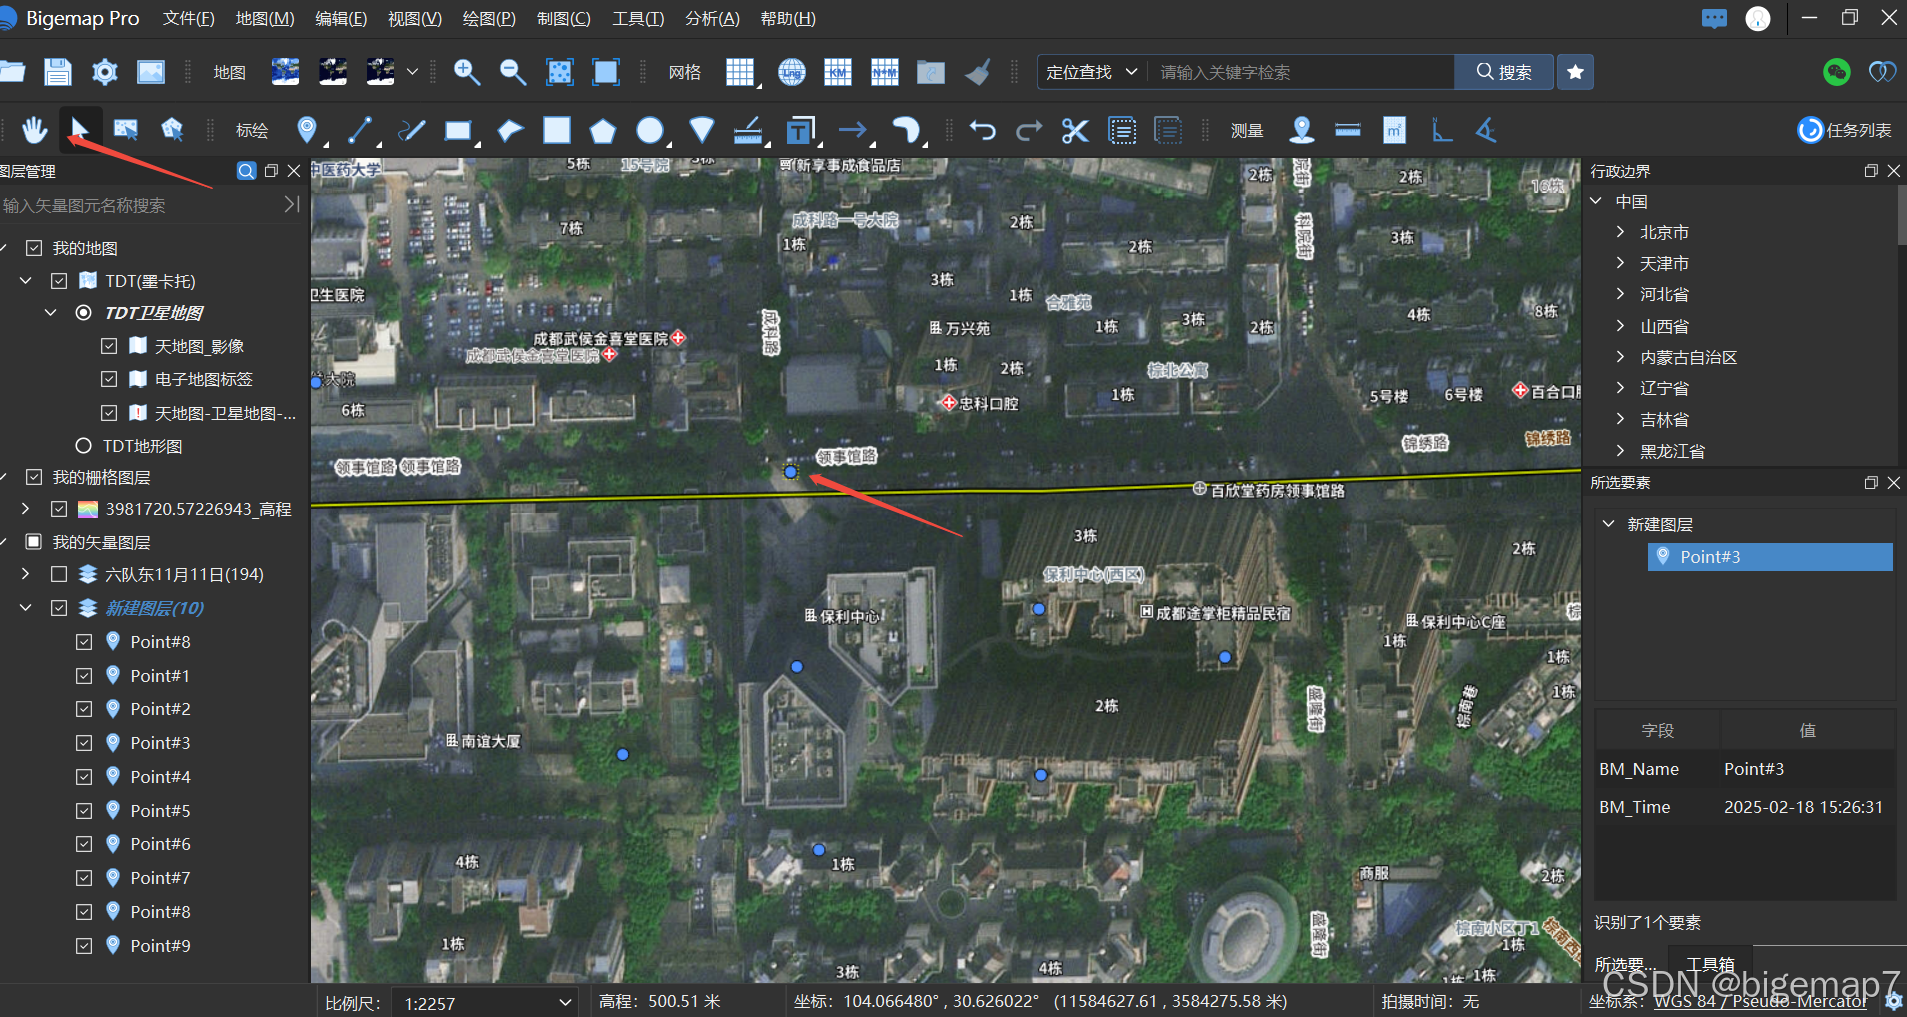This screenshot has width=1907, height=1017.
Task: Toggle the Point#5 checkbox
Action: point(84,811)
